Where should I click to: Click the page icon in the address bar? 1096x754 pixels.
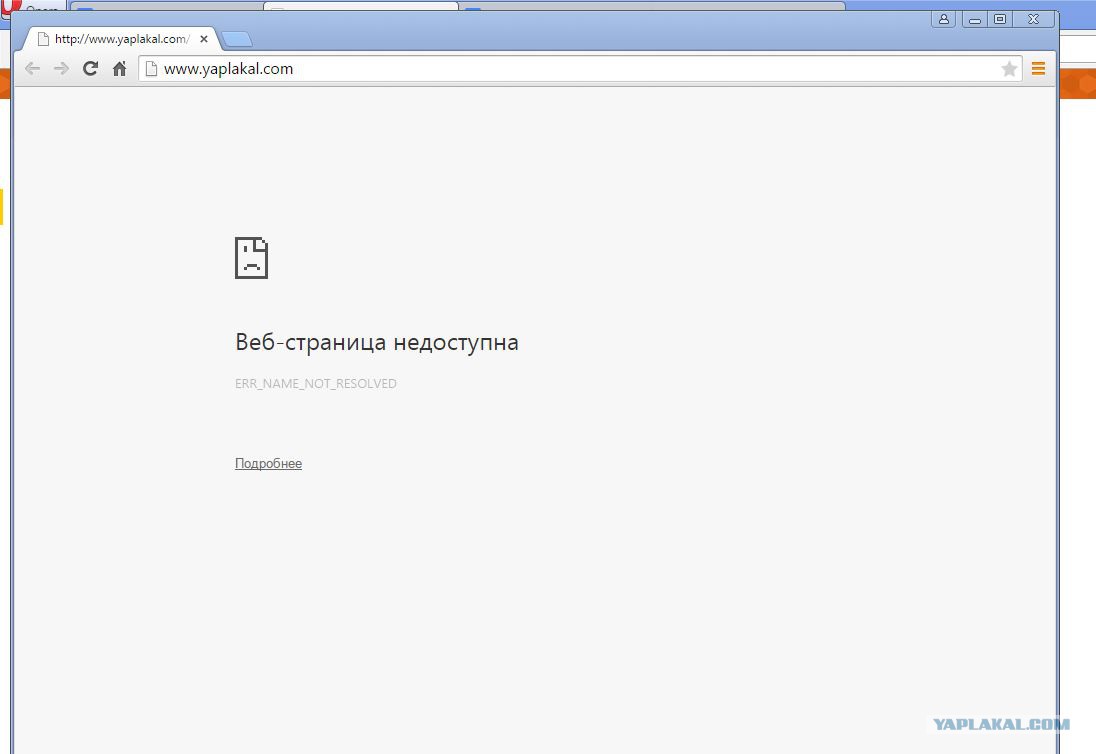click(x=151, y=68)
